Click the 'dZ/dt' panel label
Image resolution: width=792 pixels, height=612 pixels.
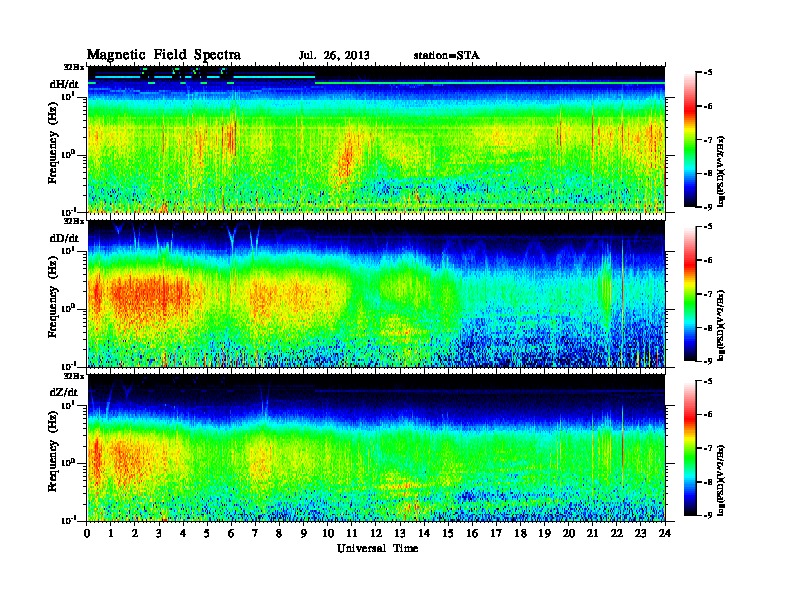click(64, 392)
